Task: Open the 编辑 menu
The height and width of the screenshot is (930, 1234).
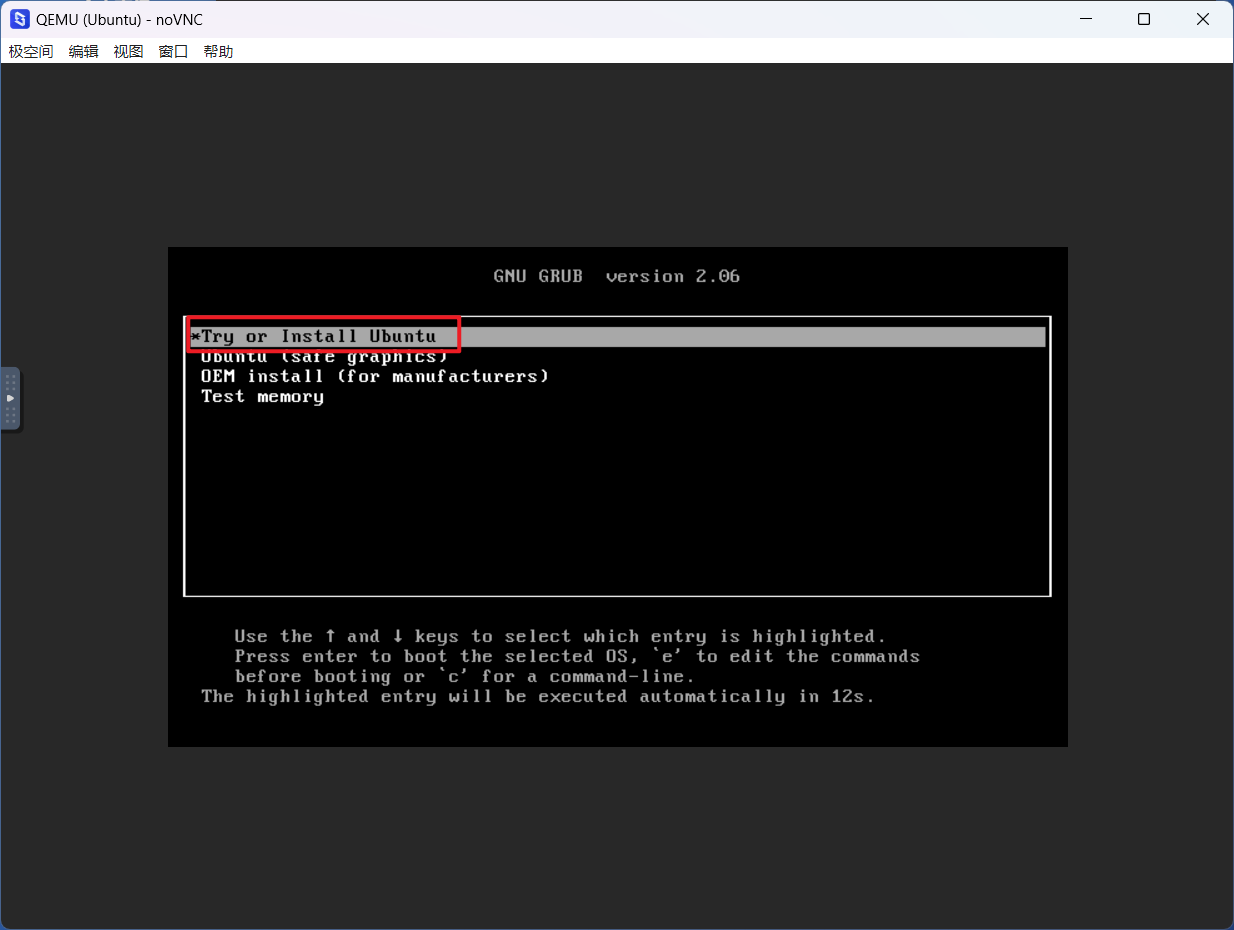Action: 83,51
